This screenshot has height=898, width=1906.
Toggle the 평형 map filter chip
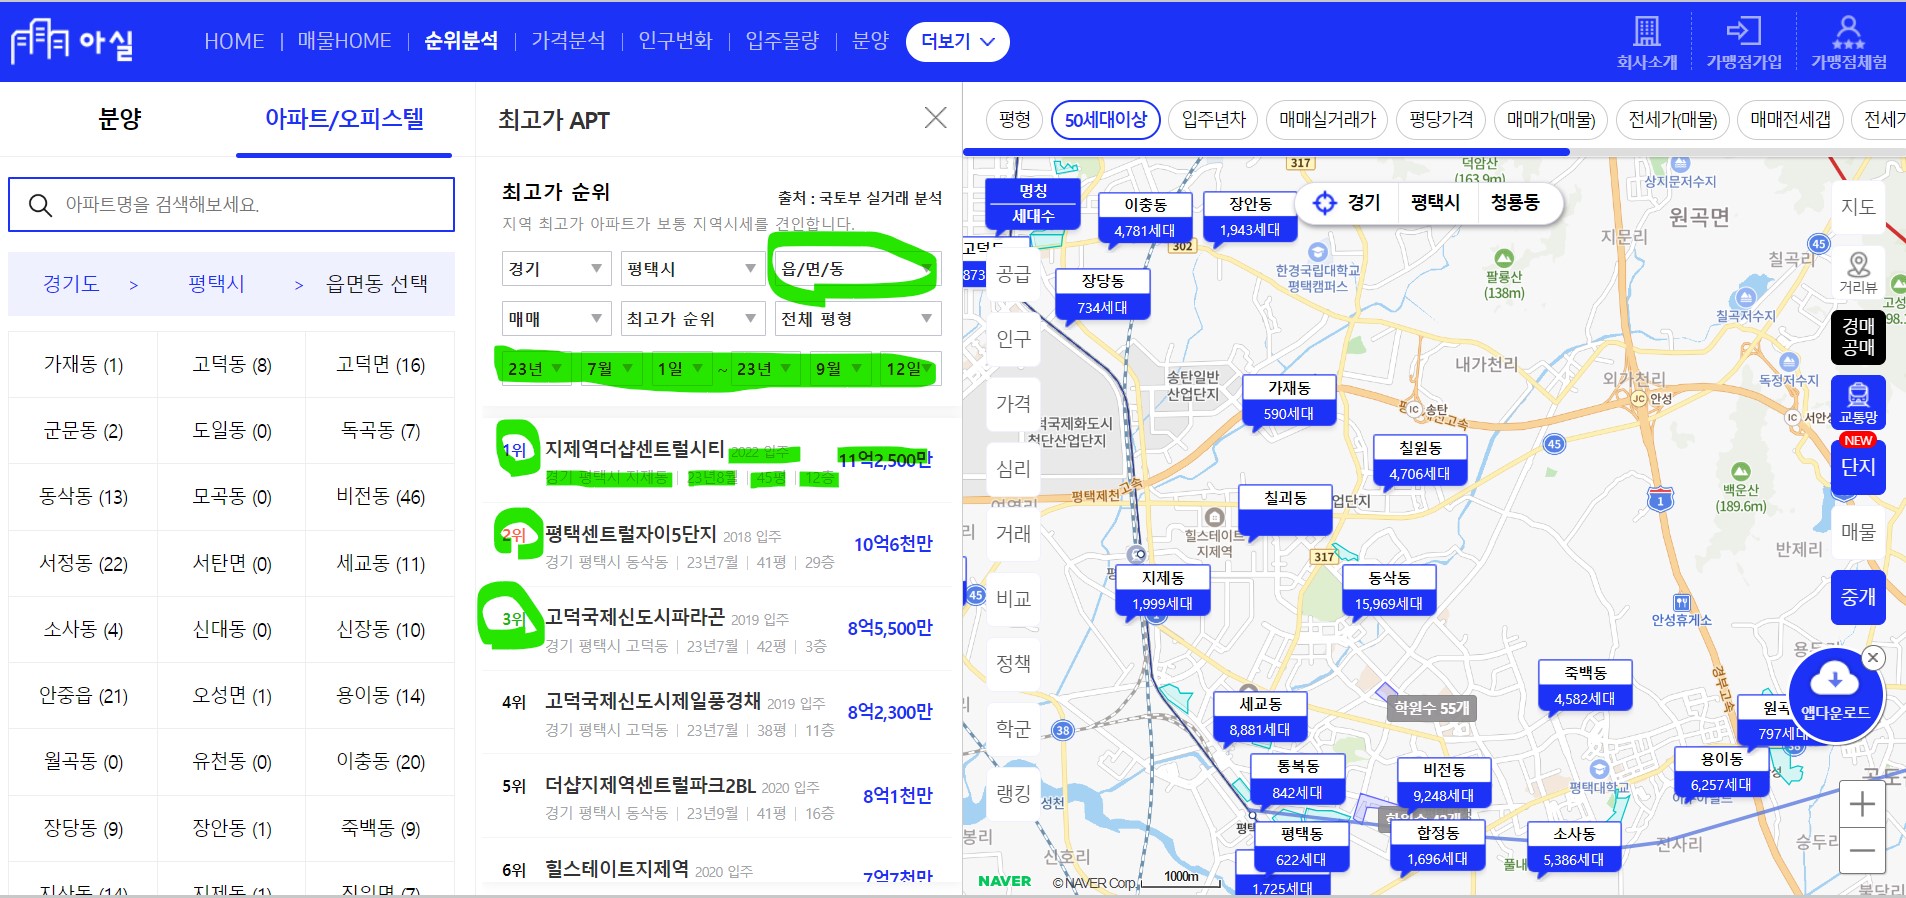pos(1014,120)
